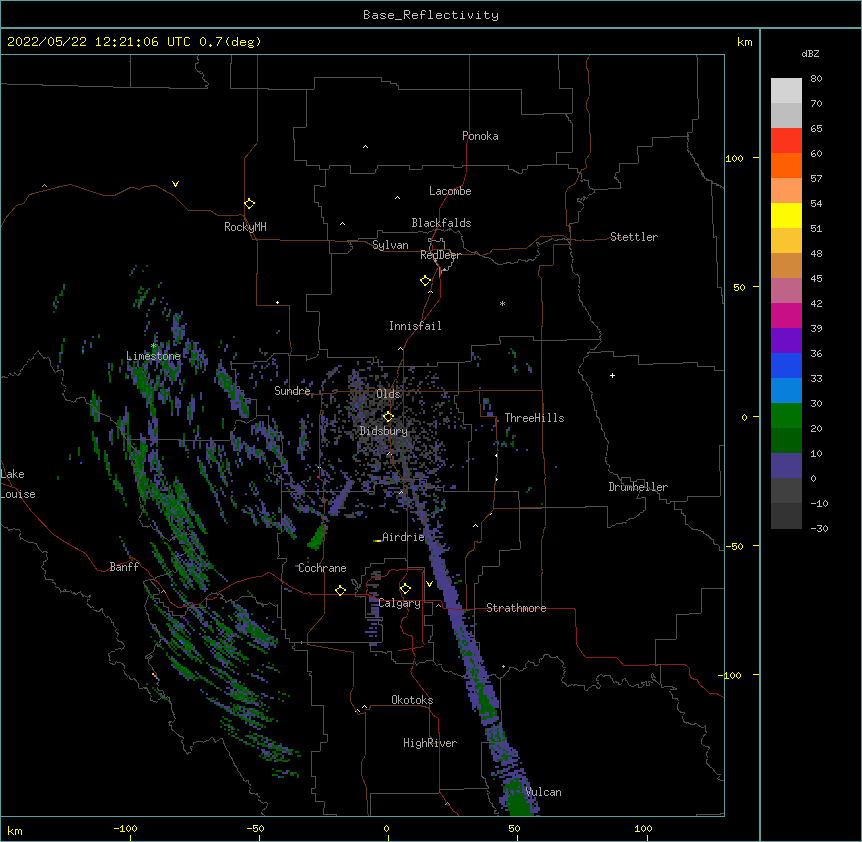Click the Sylvan label
Viewport: 862px width, 842px height.
390,245
